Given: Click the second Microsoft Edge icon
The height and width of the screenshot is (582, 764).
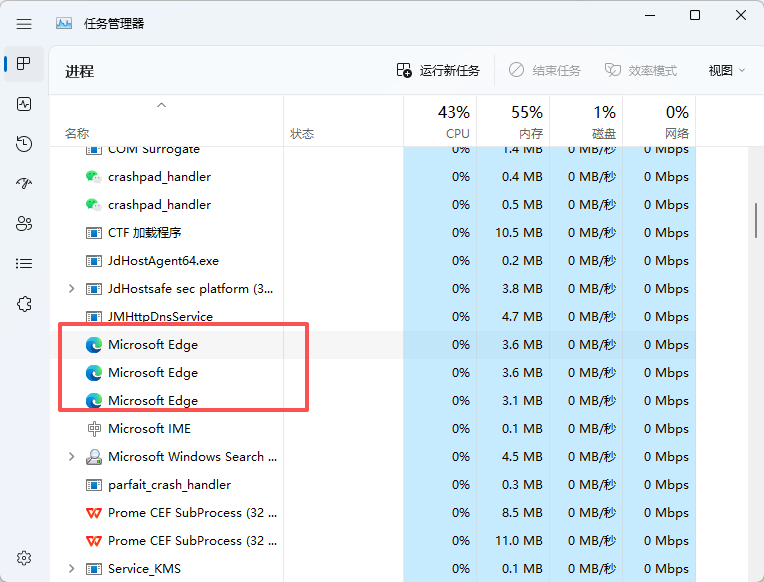Looking at the screenshot, I should point(94,373).
